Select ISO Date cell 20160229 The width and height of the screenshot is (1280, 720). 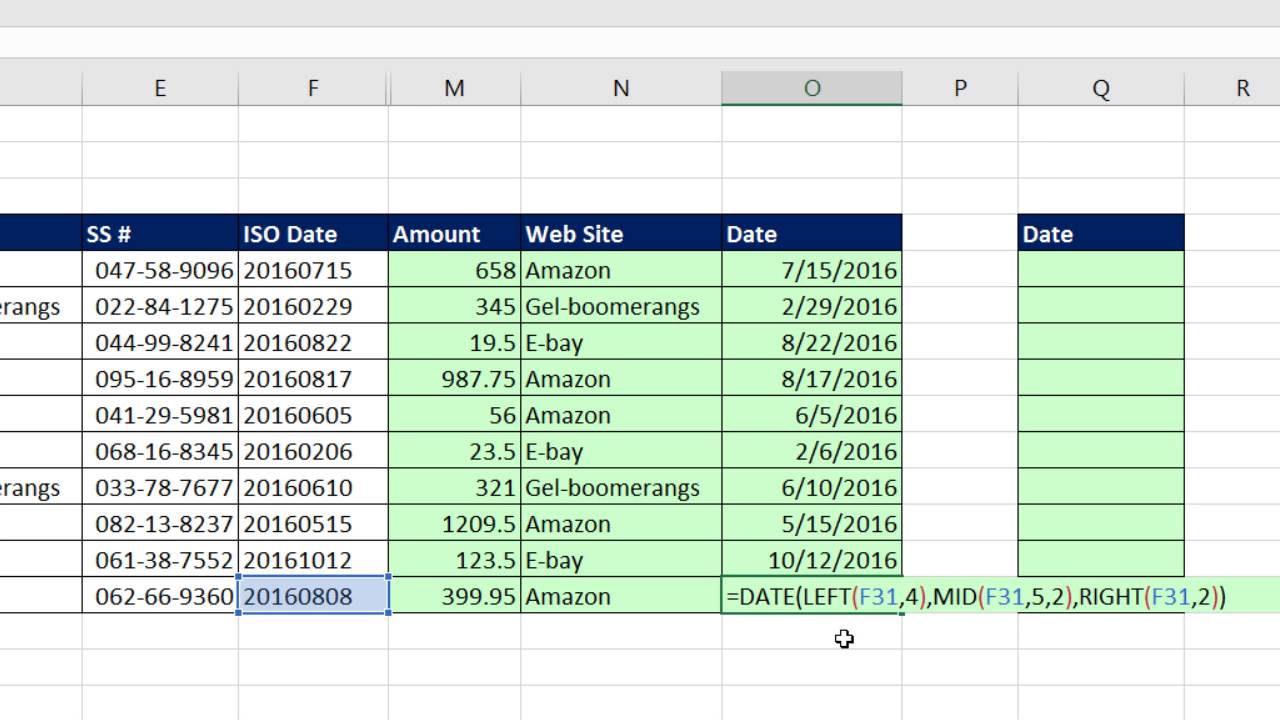tap(313, 306)
